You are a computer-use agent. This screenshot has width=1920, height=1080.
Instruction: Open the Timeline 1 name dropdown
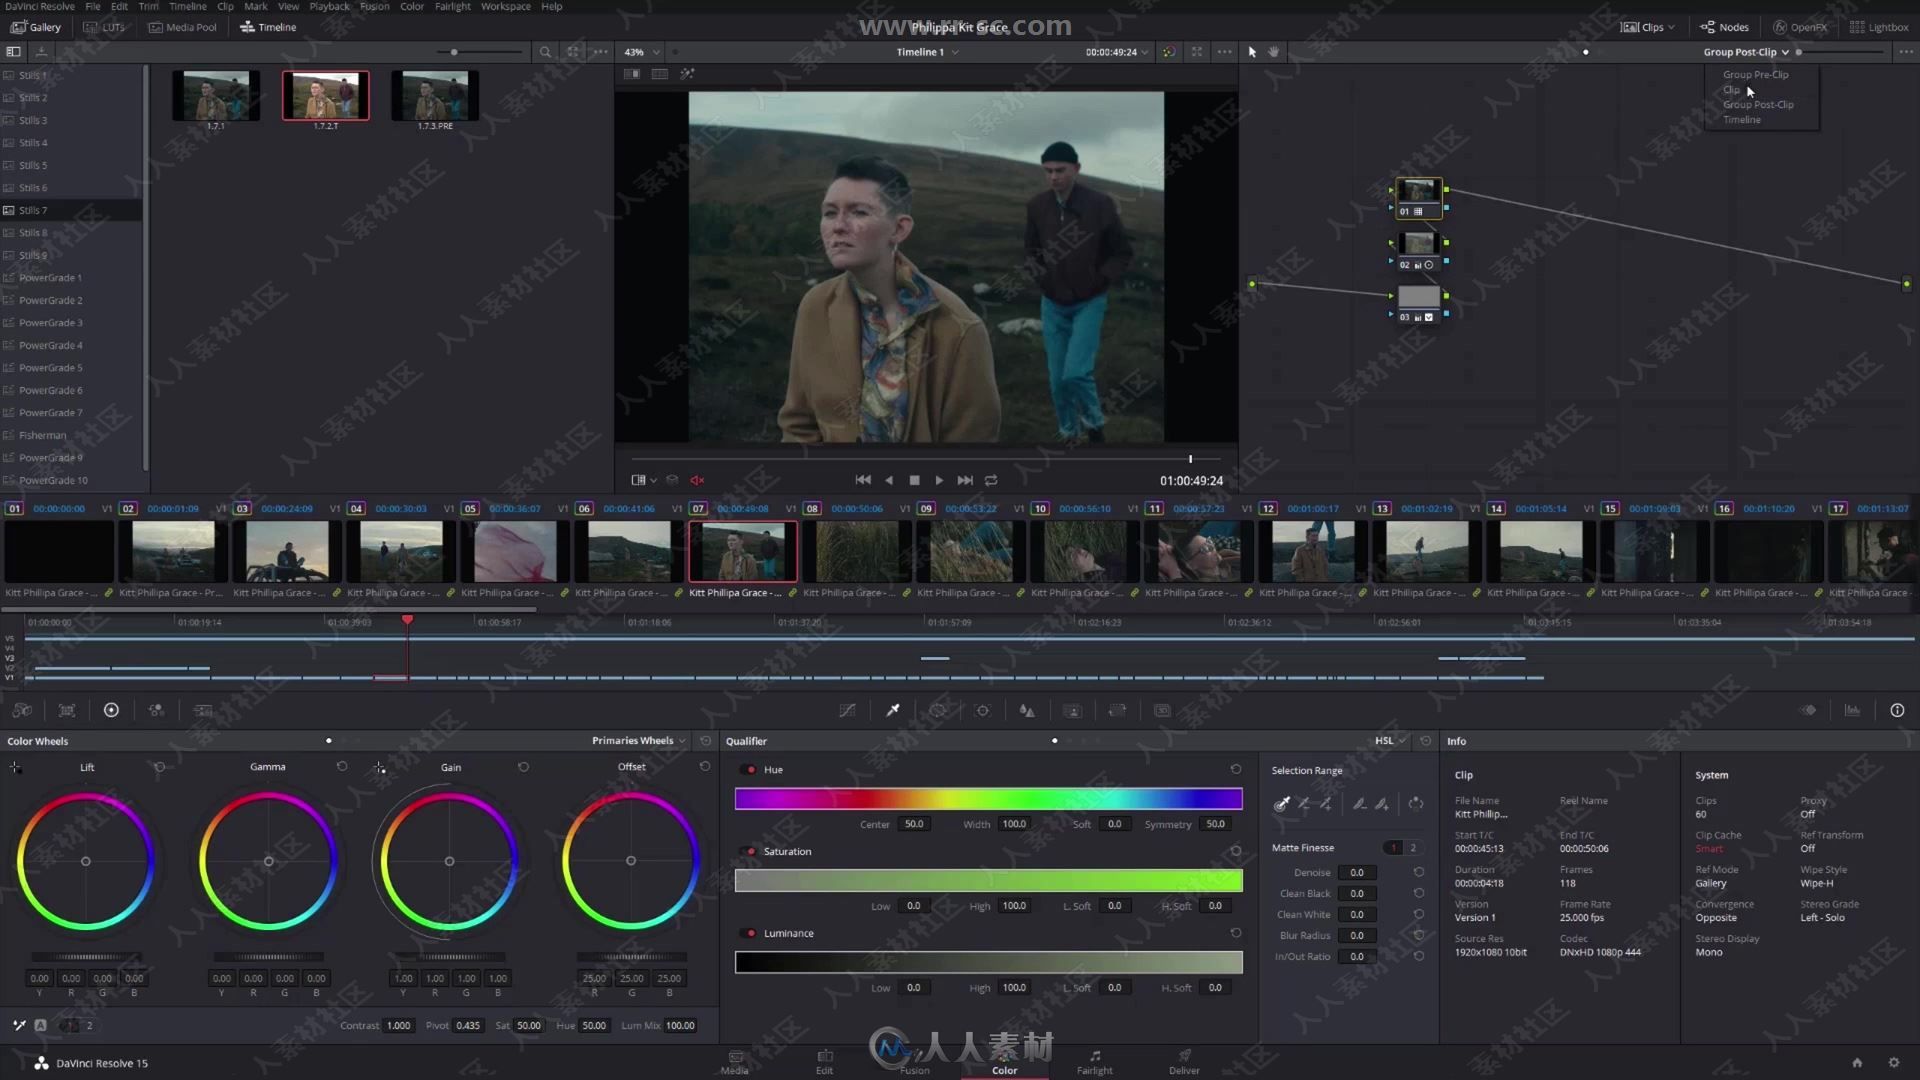click(x=927, y=52)
